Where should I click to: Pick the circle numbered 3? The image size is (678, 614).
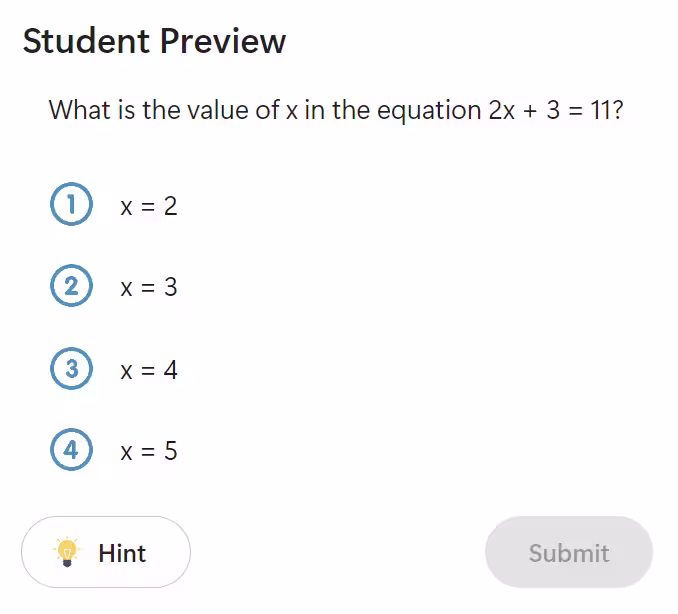[x=71, y=369]
